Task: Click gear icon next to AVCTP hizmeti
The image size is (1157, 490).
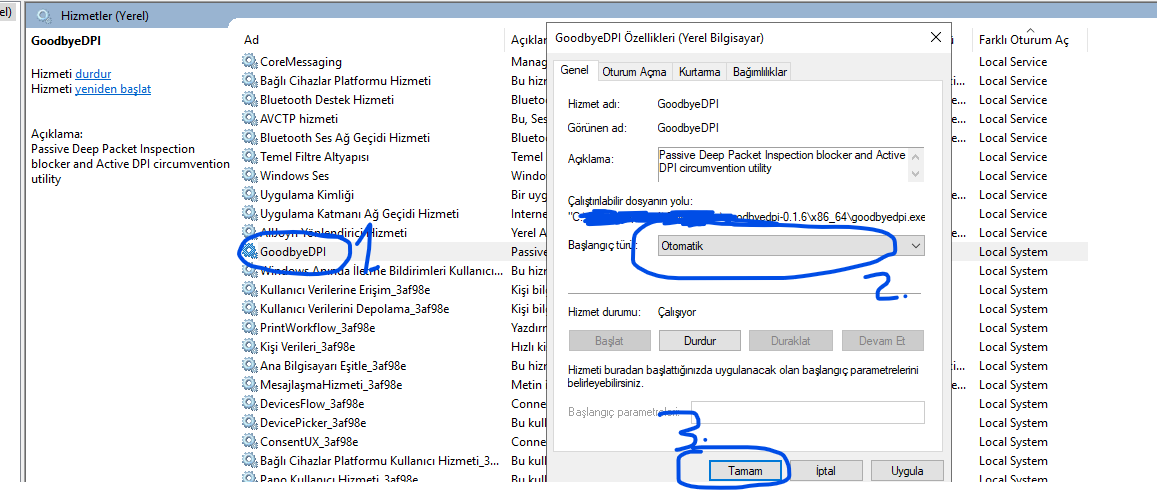Action: point(250,119)
